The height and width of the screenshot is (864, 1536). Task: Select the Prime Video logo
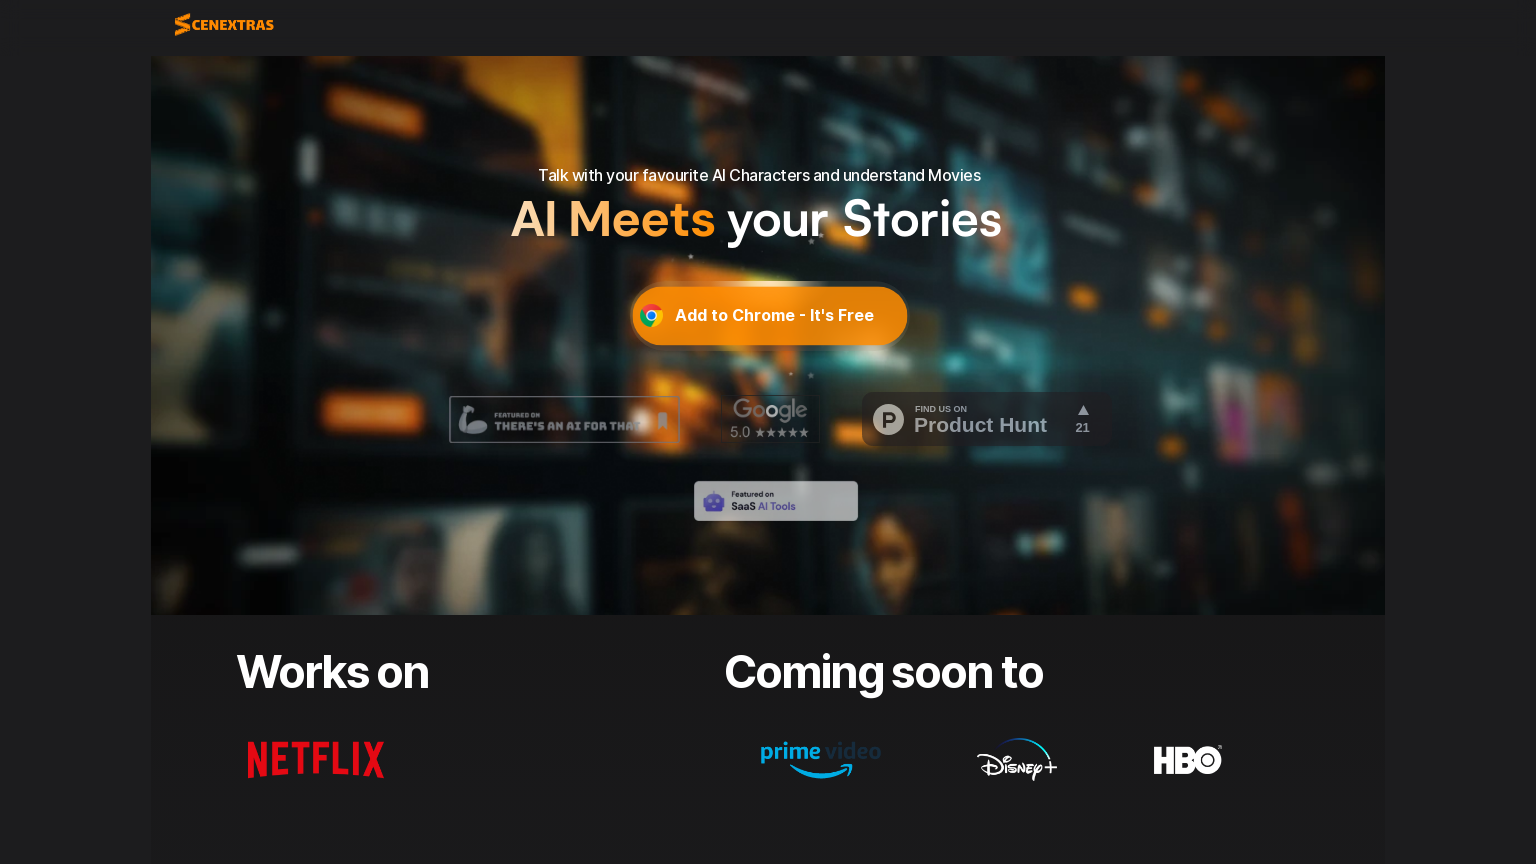pos(821,760)
